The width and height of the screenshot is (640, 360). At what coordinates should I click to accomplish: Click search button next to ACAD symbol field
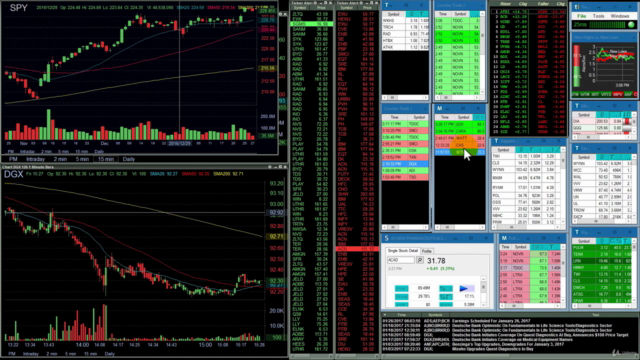click(420, 260)
